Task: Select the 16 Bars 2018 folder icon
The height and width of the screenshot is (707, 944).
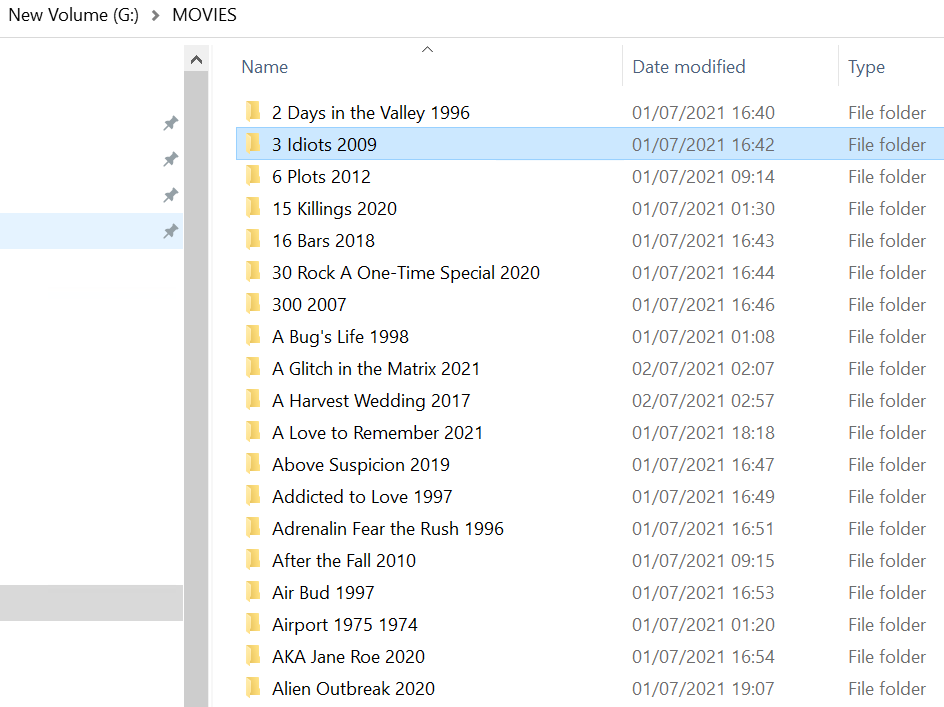Action: coord(253,240)
